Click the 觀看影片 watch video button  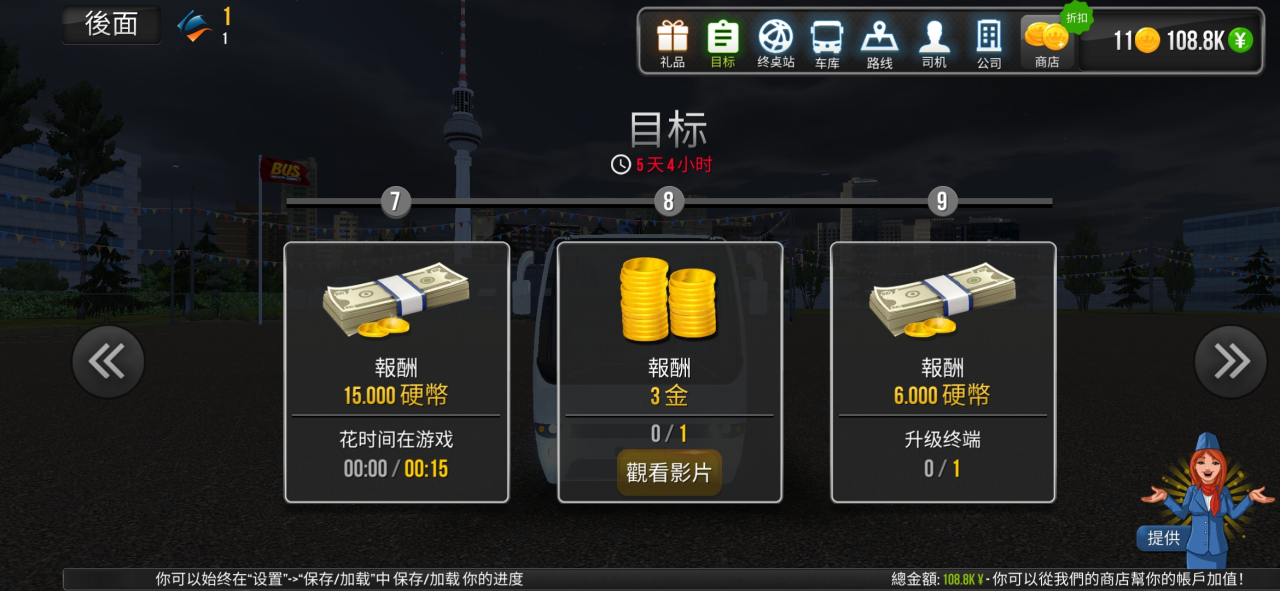pyautogui.click(x=669, y=473)
